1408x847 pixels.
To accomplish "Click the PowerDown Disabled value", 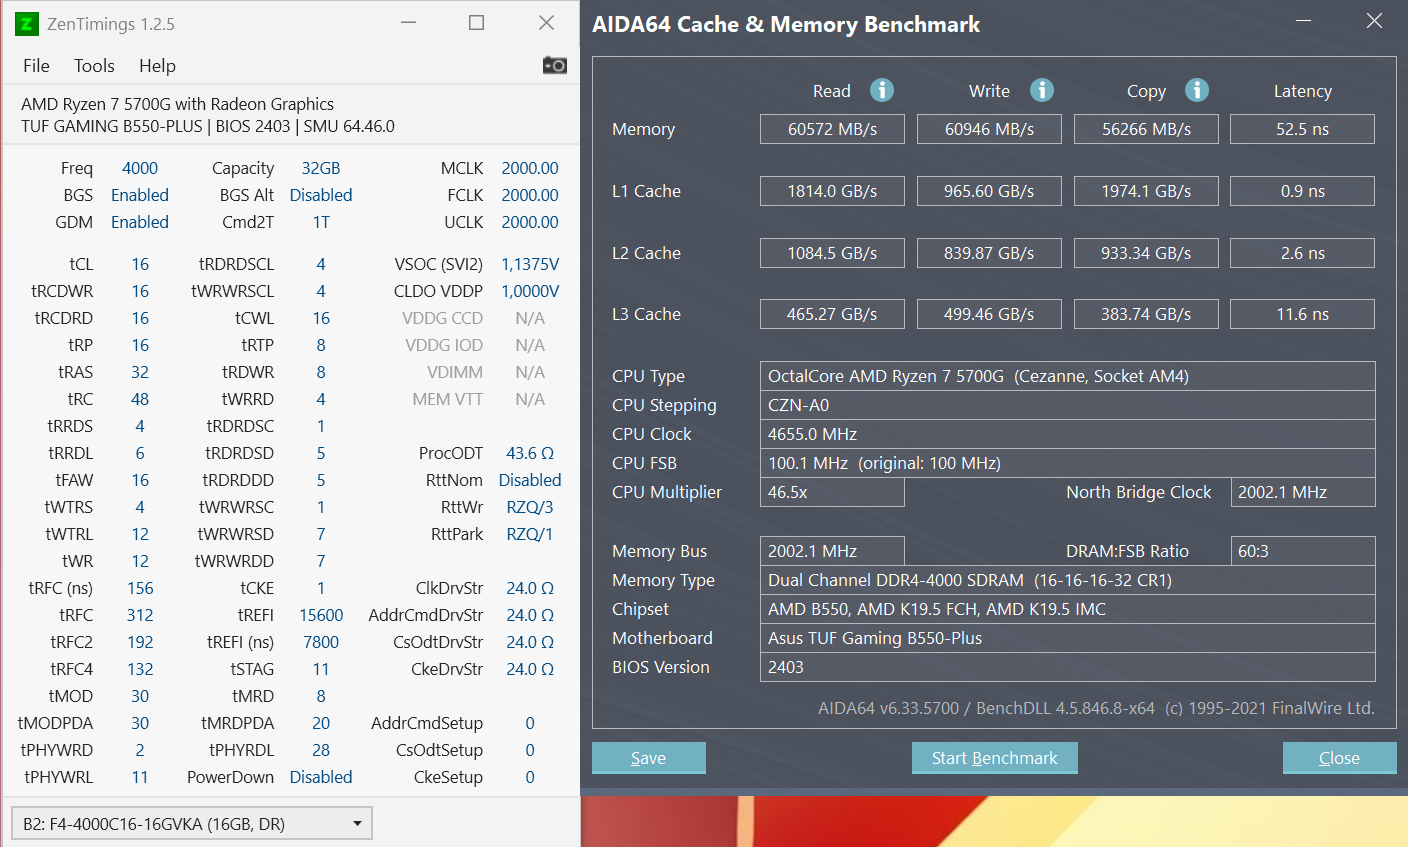I will coord(321,777).
